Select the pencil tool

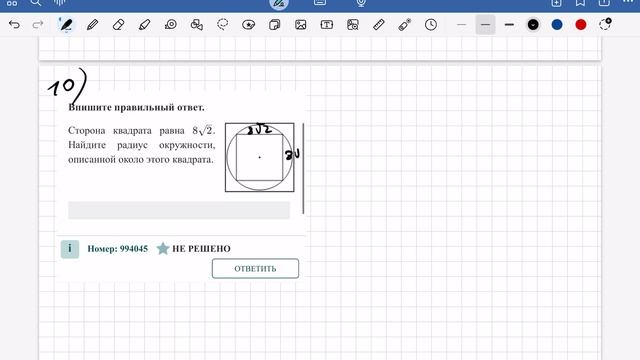pos(93,25)
